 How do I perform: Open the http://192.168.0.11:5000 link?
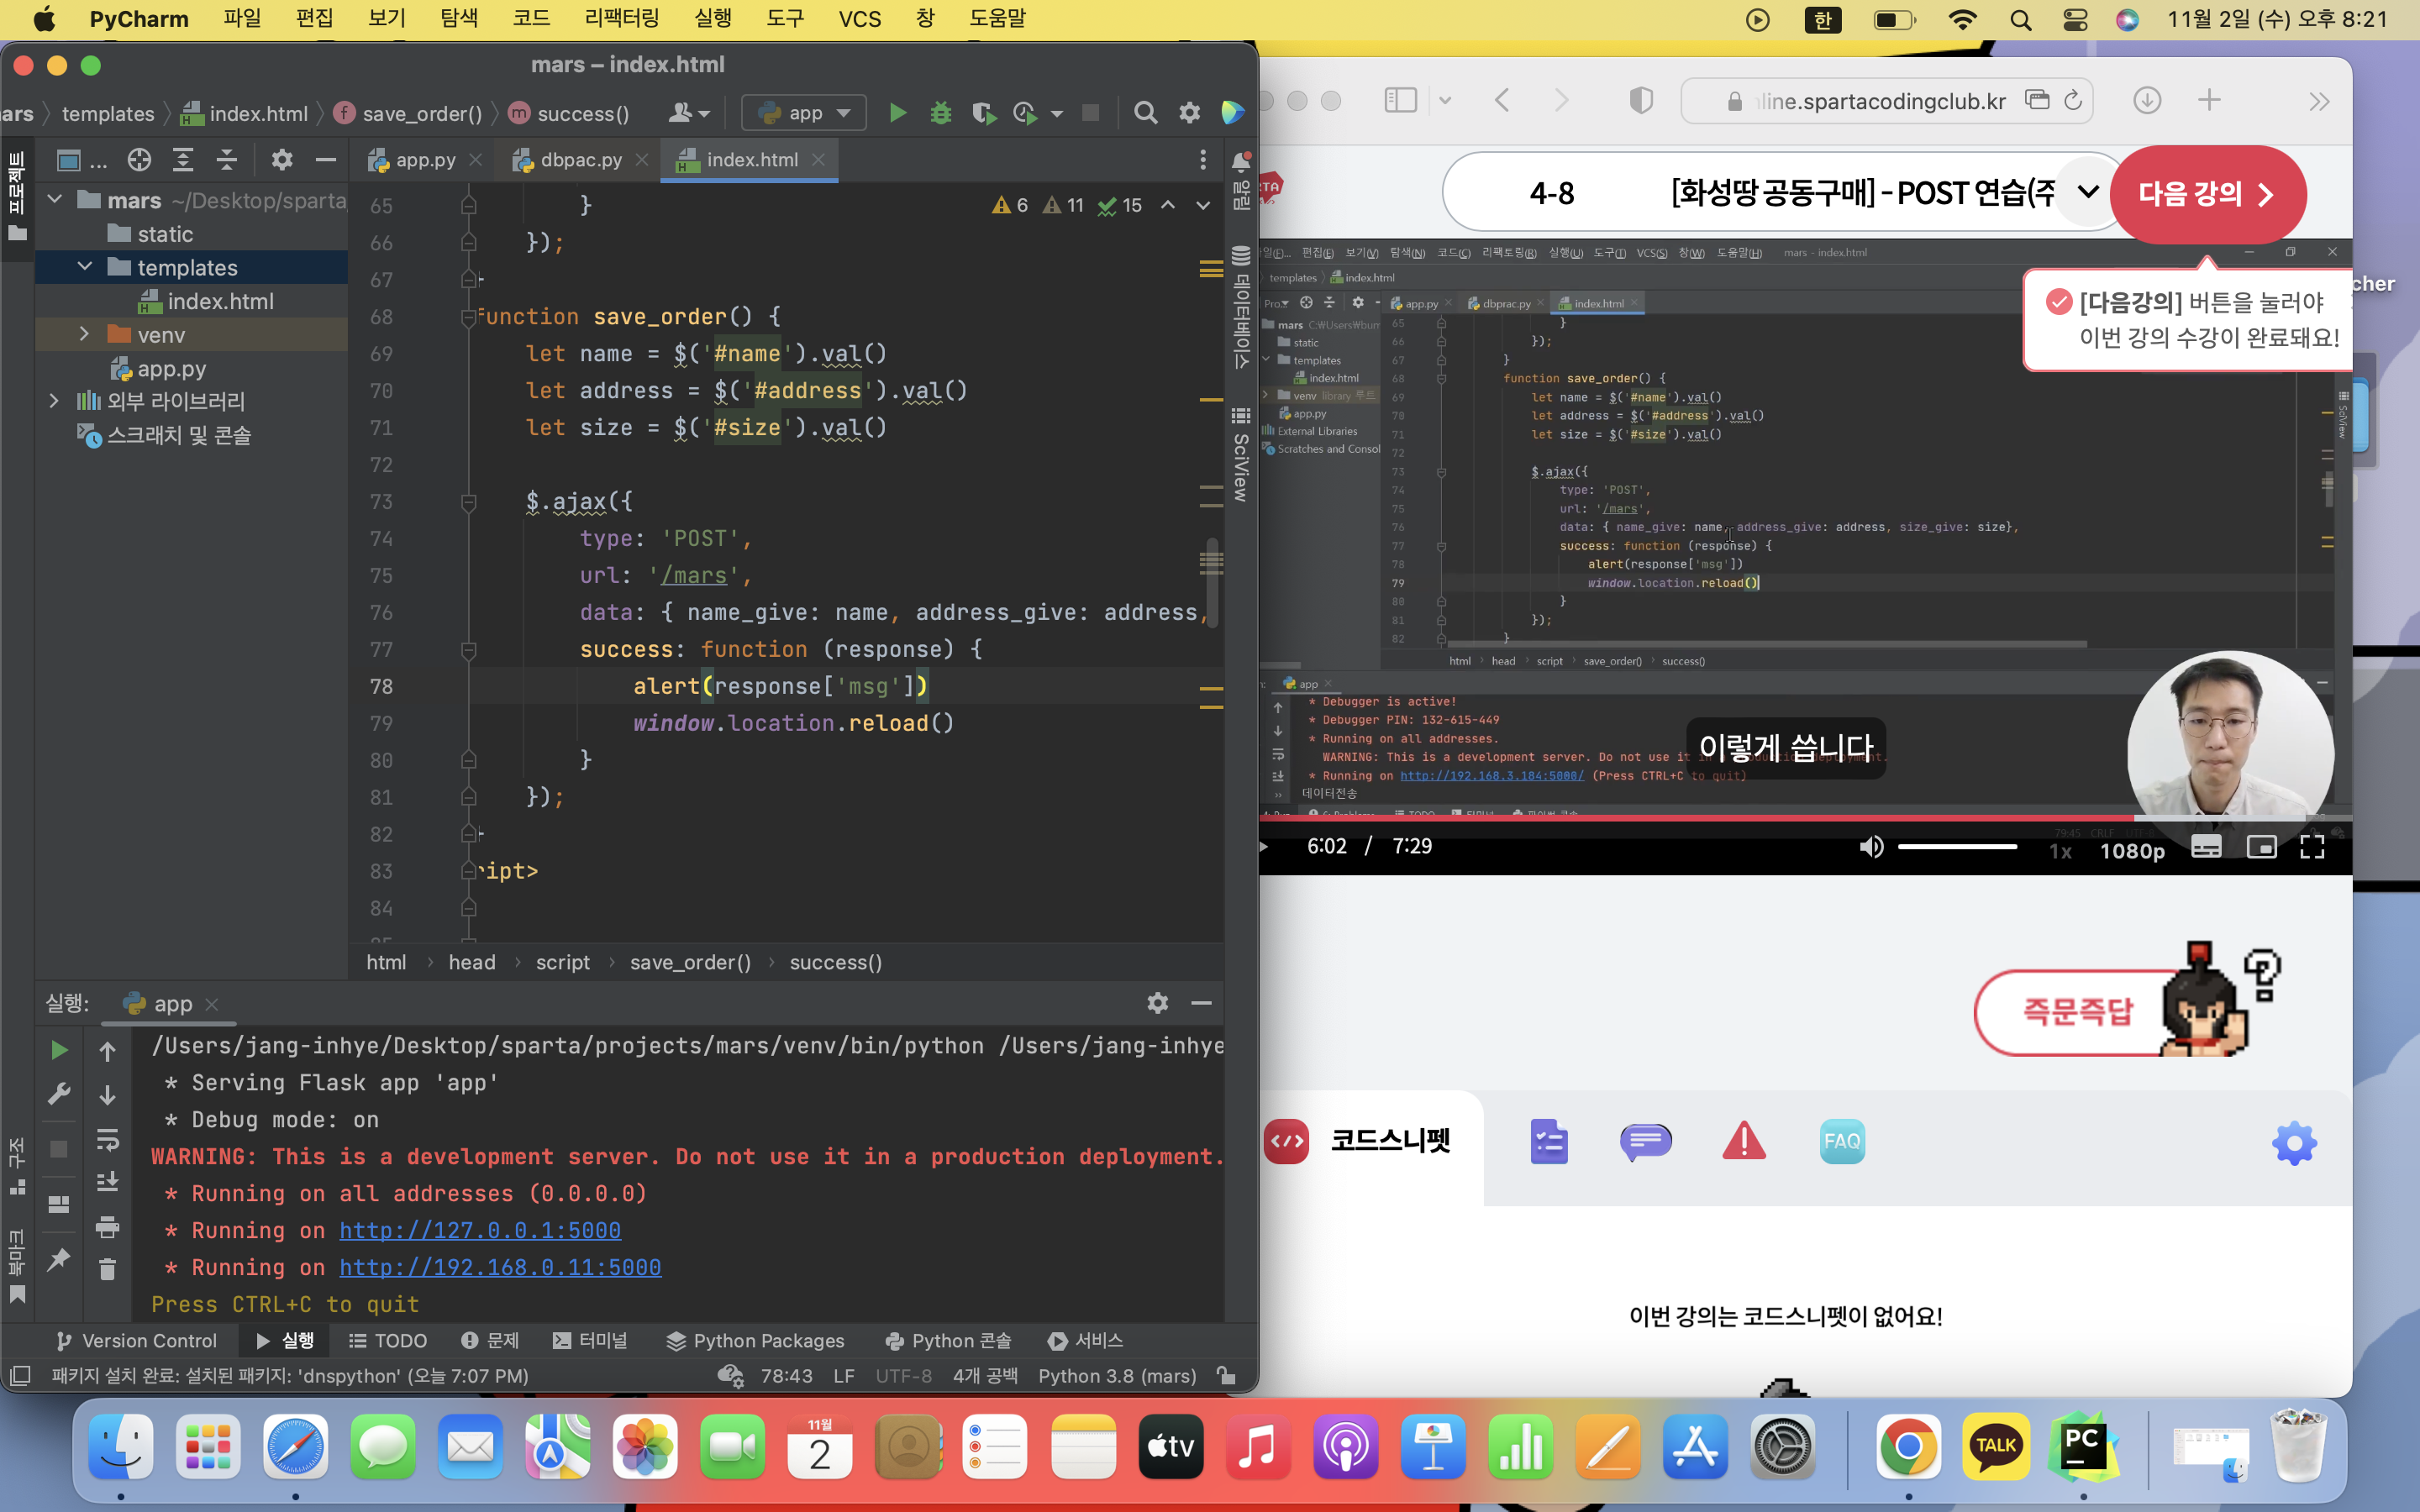click(x=500, y=1267)
